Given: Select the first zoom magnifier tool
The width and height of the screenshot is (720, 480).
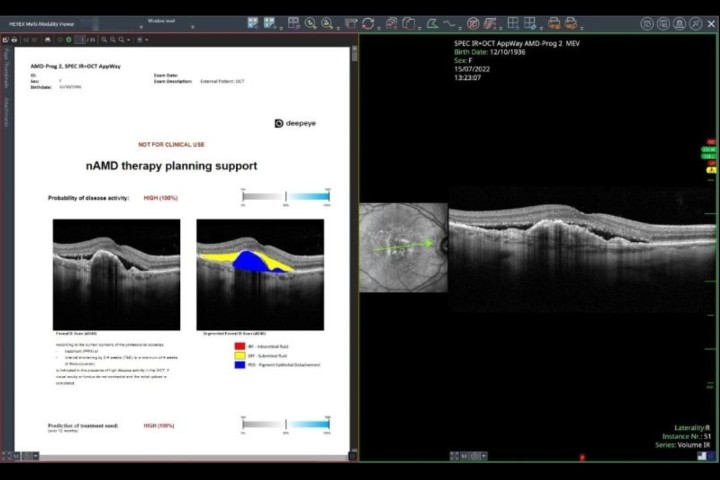Looking at the screenshot, I should pyautogui.click(x=311, y=22).
